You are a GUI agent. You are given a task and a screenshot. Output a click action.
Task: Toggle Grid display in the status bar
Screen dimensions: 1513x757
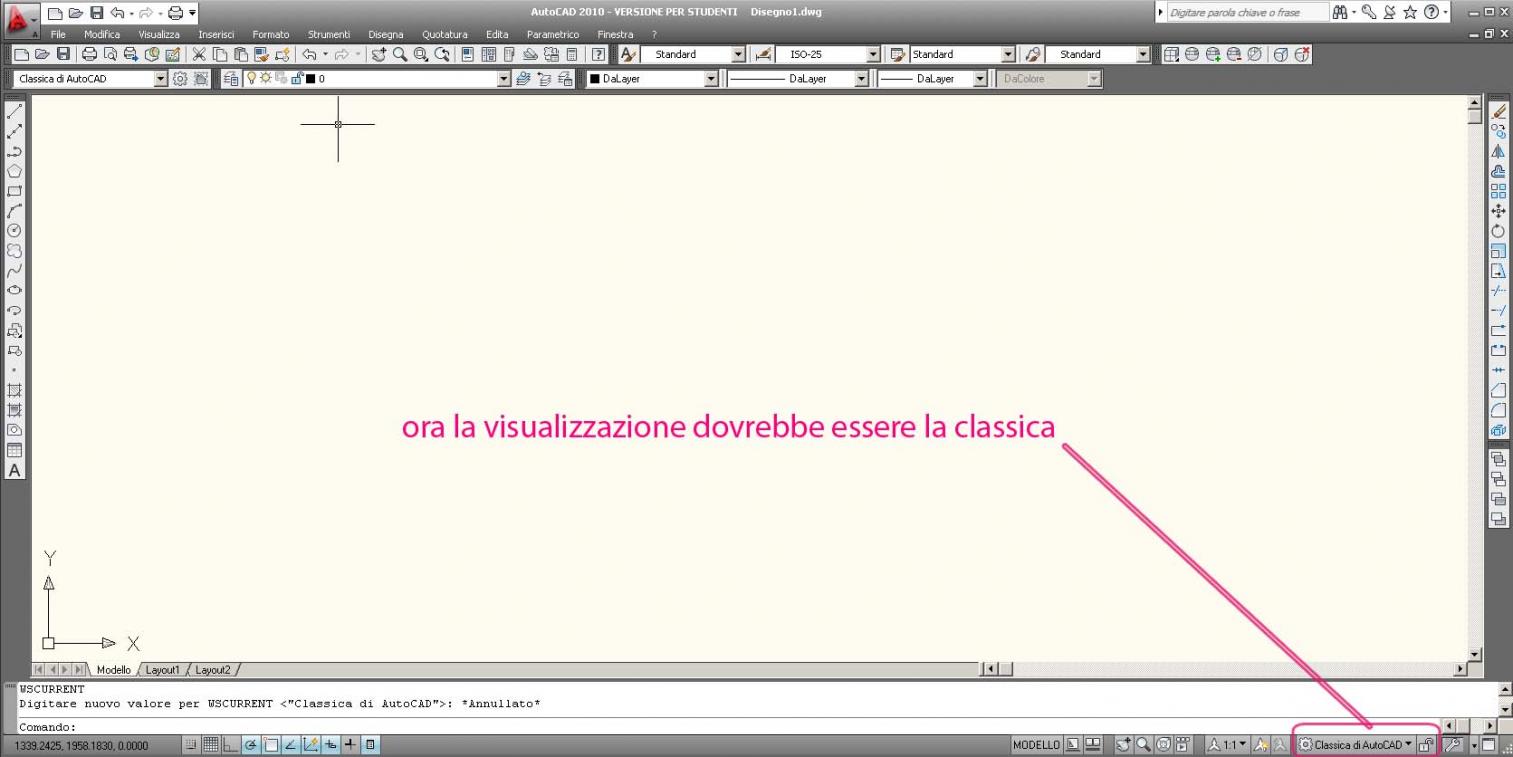pyautogui.click(x=209, y=744)
